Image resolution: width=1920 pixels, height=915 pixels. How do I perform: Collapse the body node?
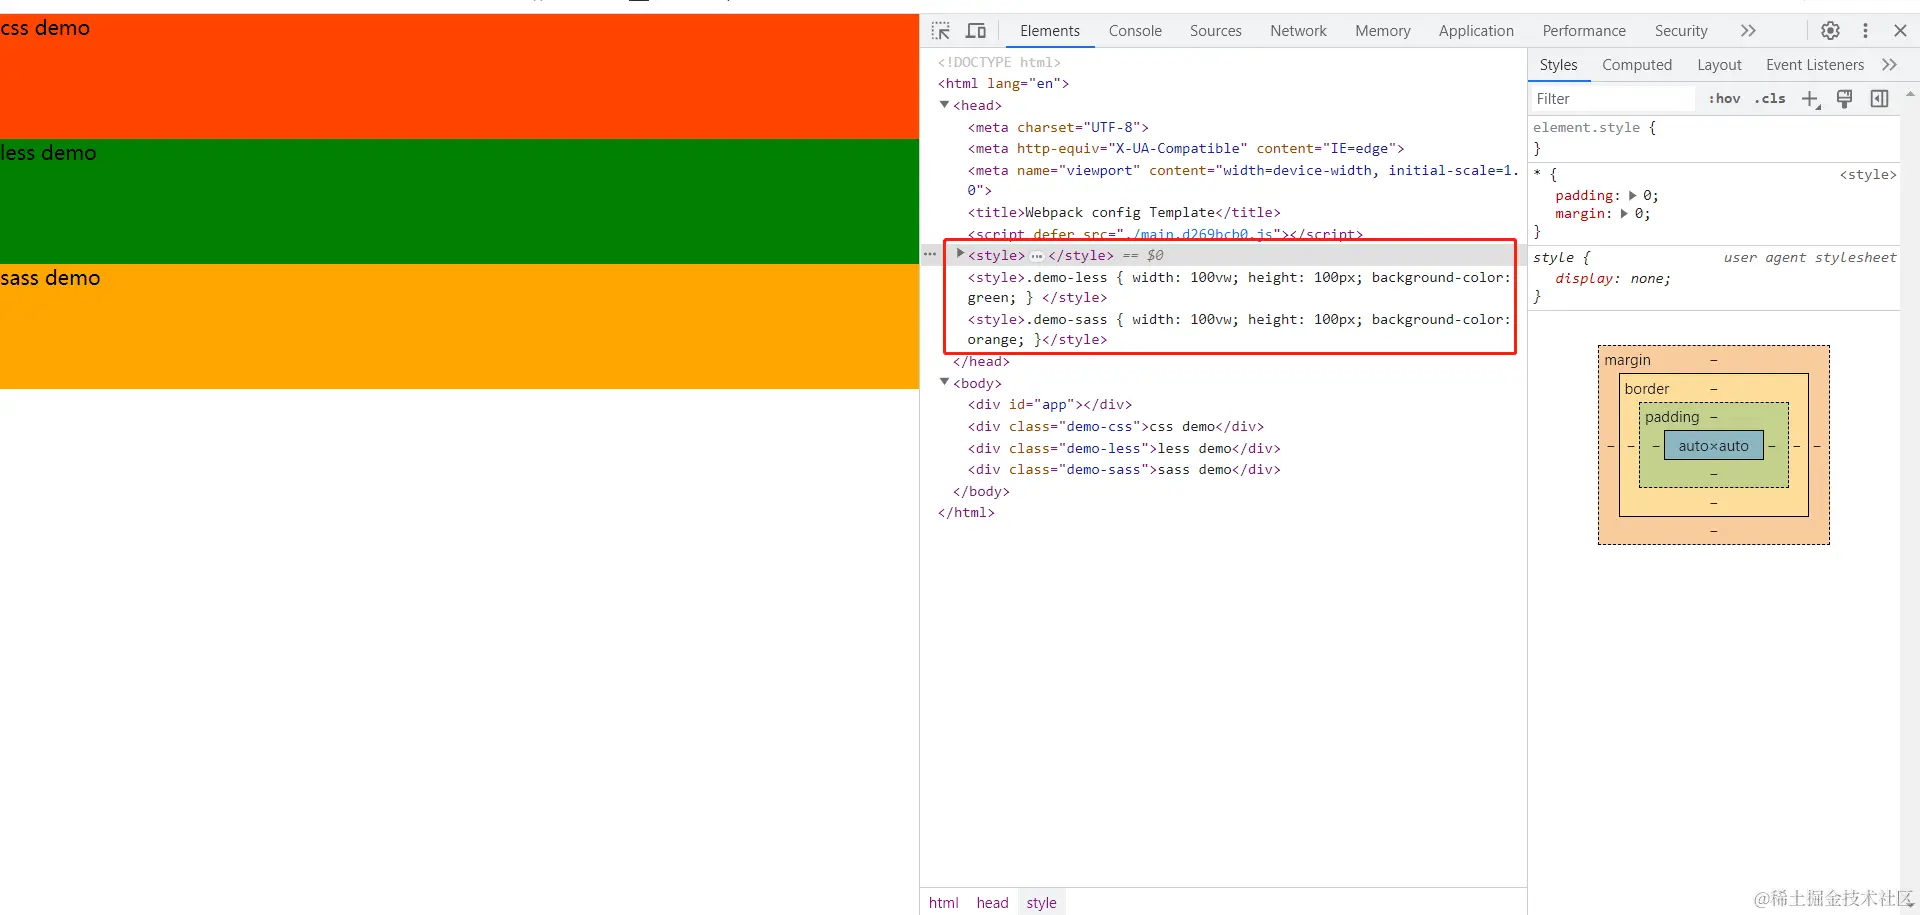944,382
